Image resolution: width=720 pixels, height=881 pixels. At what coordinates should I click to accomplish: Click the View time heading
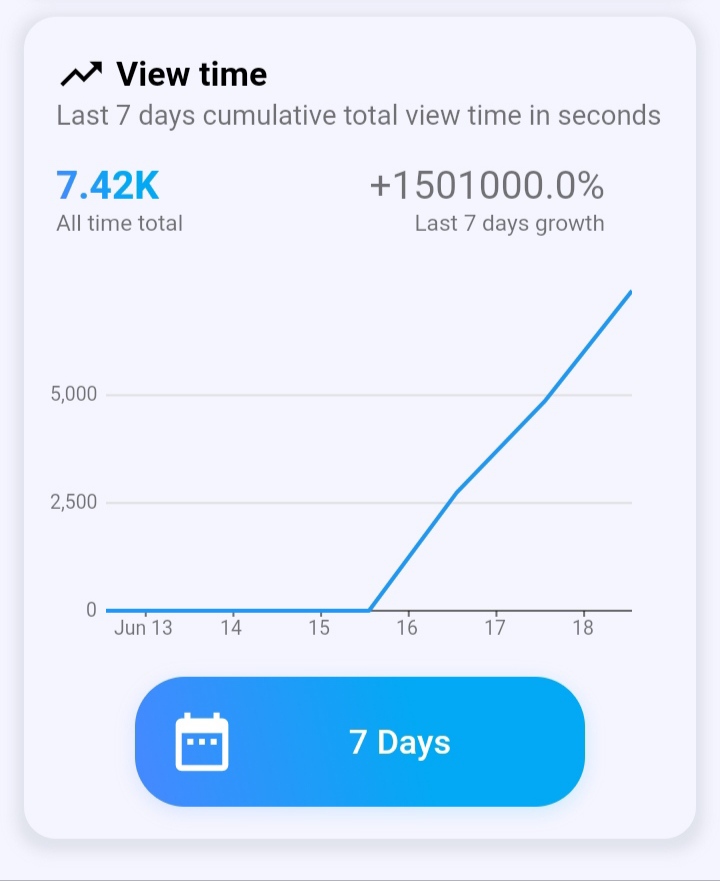pyautogui.click(x=192, y=74)
